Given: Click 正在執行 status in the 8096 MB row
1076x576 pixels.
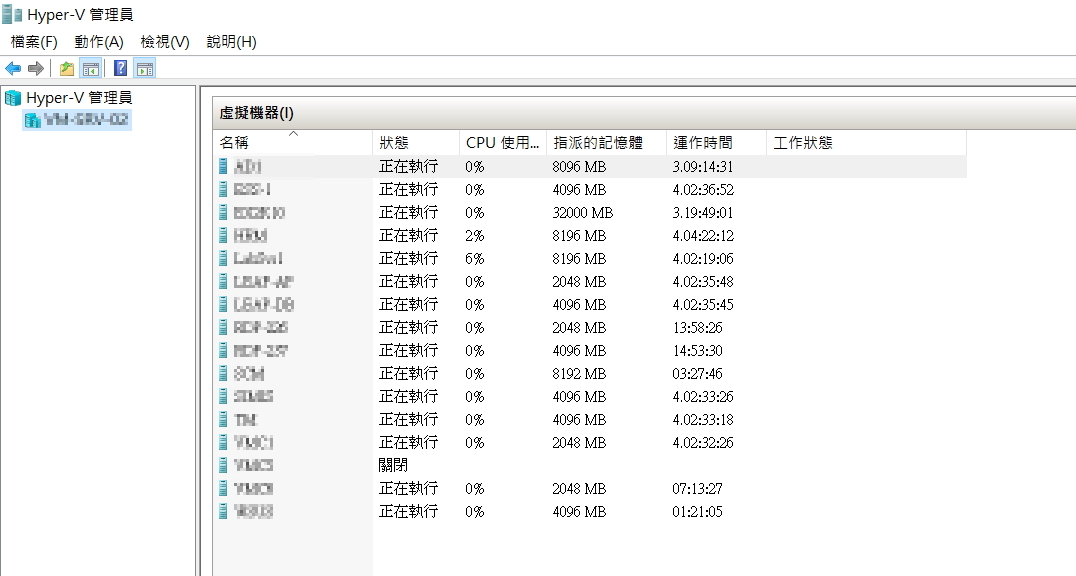Looking at the screenshot, I should [x=408, y=166].
